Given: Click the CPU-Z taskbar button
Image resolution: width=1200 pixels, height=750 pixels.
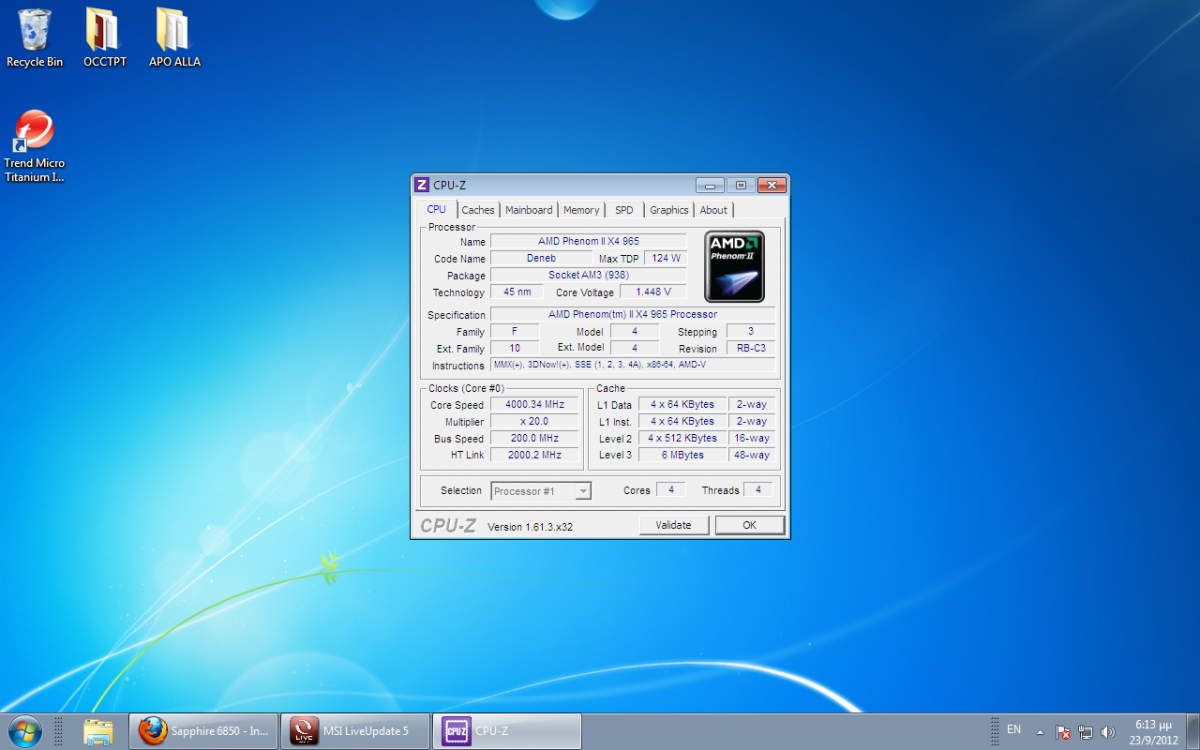Looking at the screenshot, I should click(506, 731).
